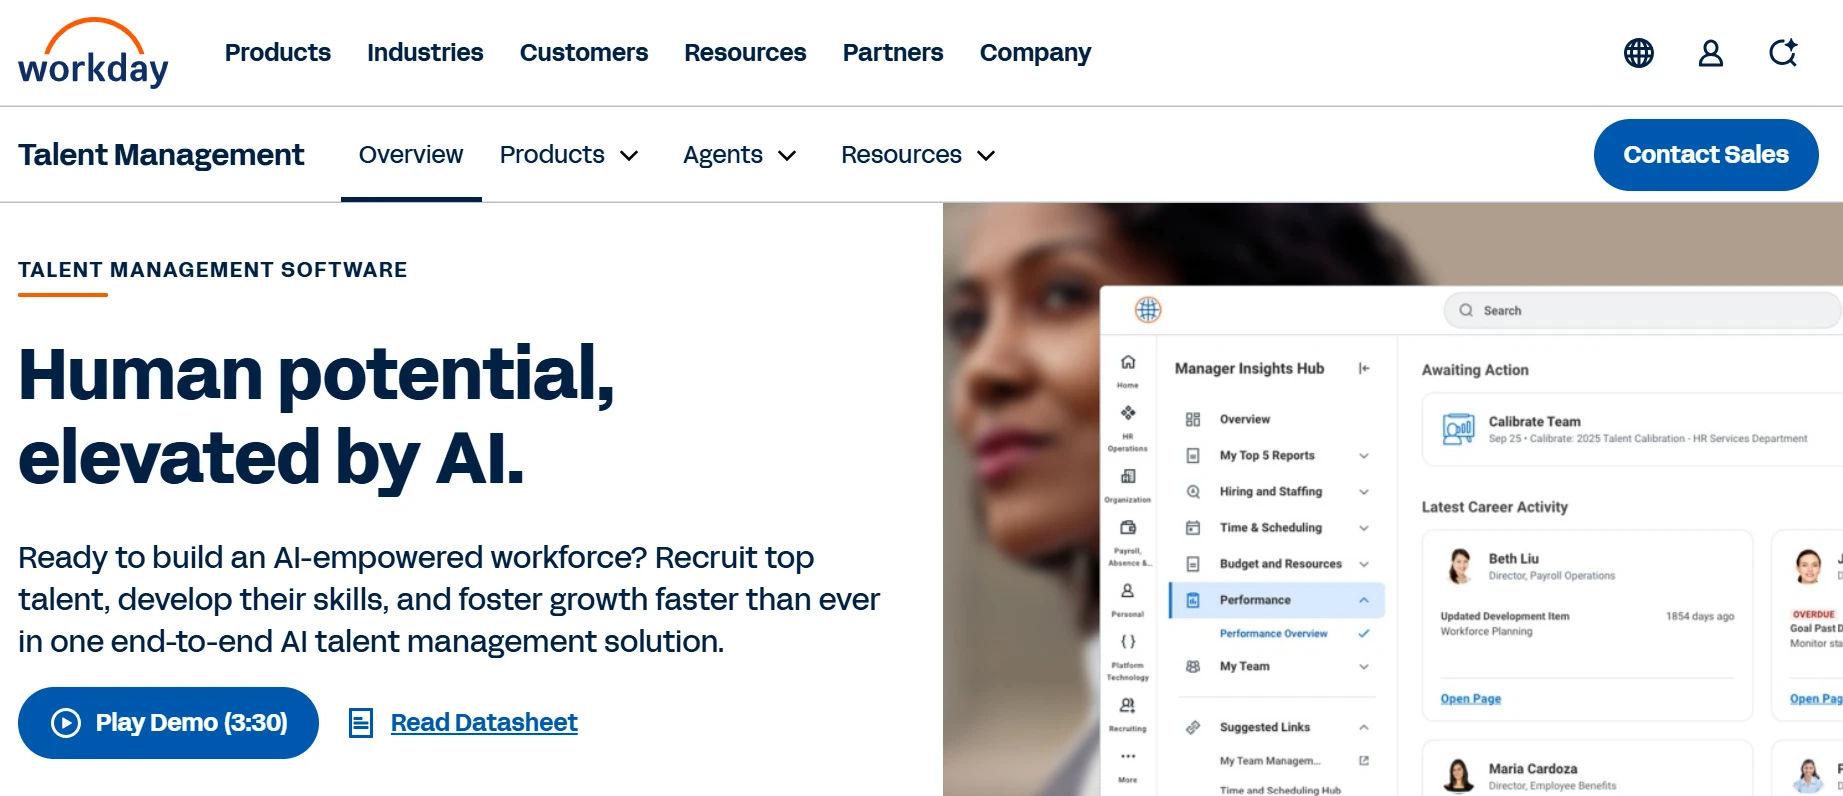Collapse the Manager Insights Hub panel icon
The image size is (1843, 796).
point(1364,369)
